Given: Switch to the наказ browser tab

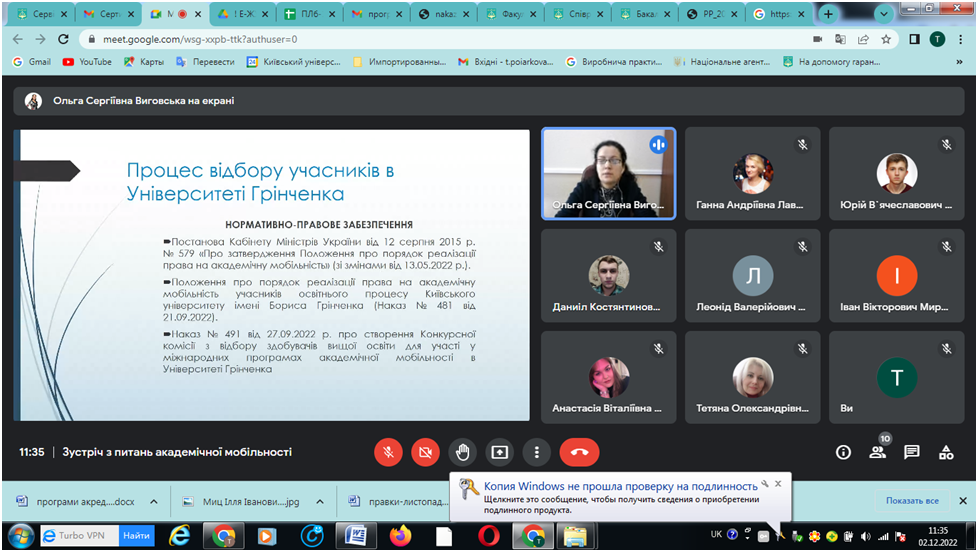Looking at the screenshot, I should click(439, 14).
